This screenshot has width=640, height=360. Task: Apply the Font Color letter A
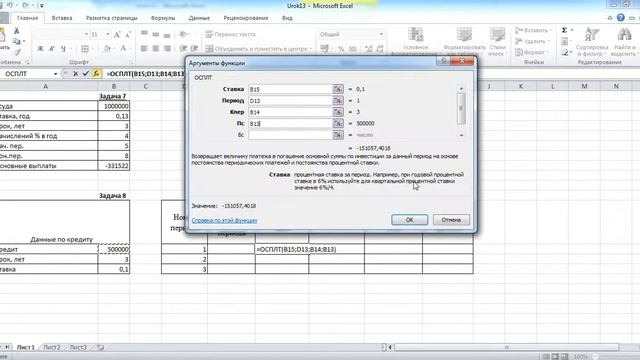click(x=123, y=49)
